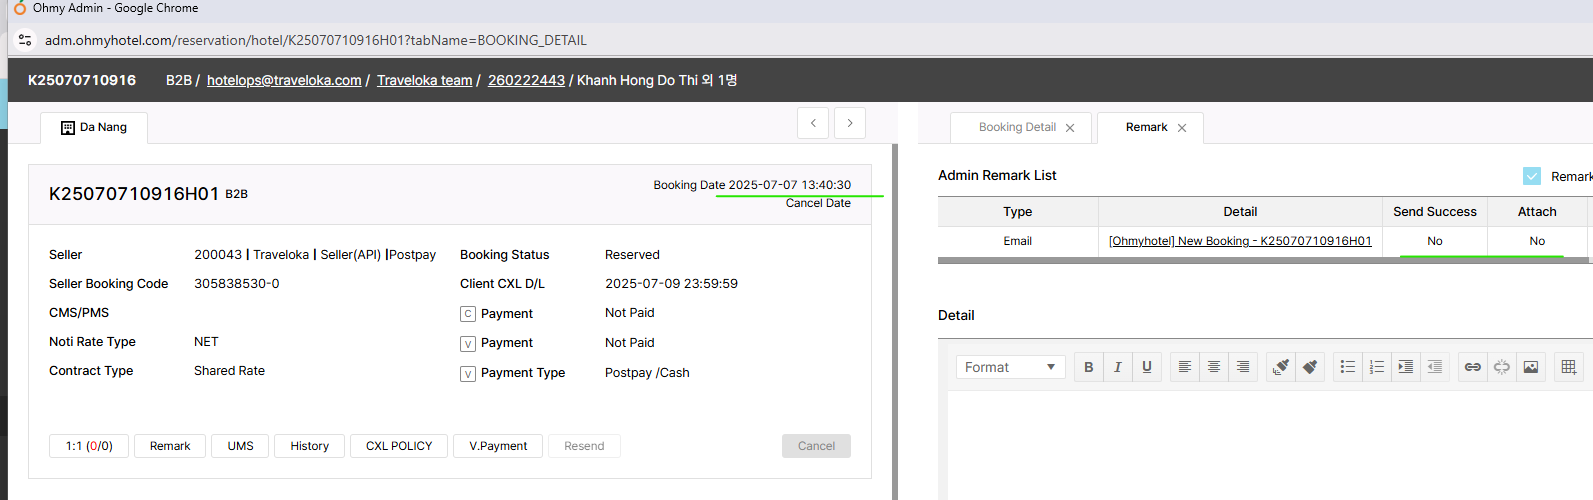
Task: Insert a numbered list
Action: pyautogui.click(x=1377, y=367)
